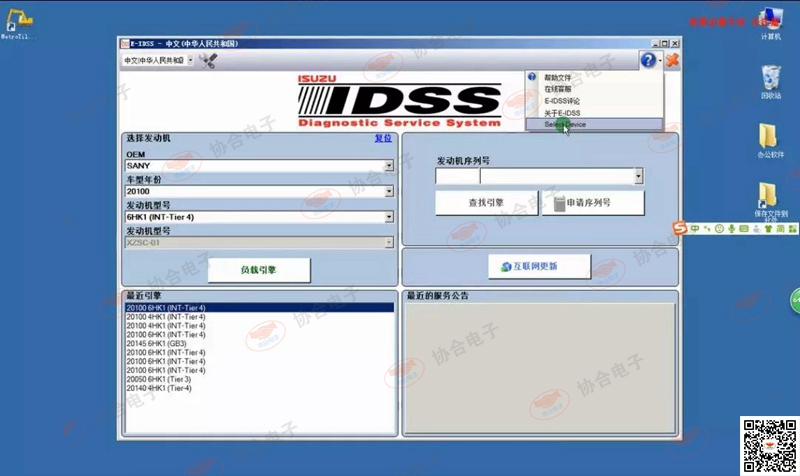Select the 20140 4HK1 (Tier-4) recent engine
Image resolution: width=800 pixels, height=476 pixels.
coord(260,388)
